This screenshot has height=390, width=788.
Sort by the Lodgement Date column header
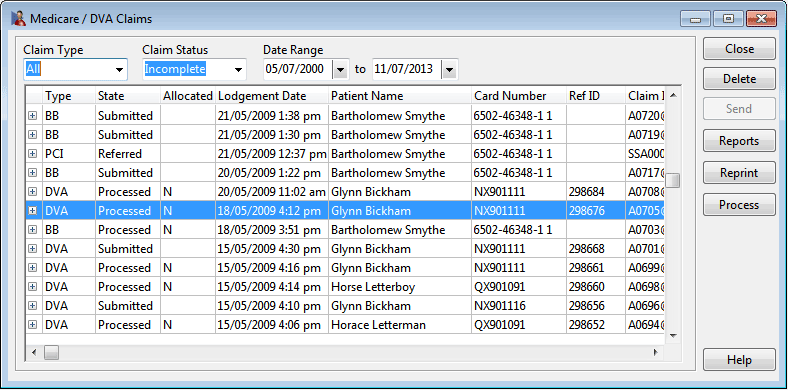tap(272, 96)
